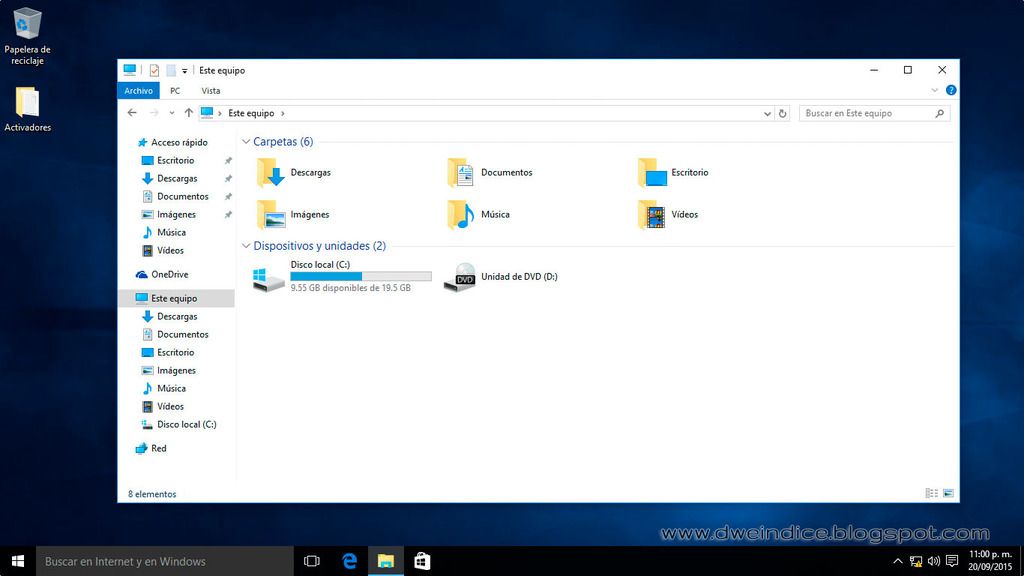Open the Windows Store taskbar icon
Viewport: 1024px width, 576px height.
(x=422, y=561)
